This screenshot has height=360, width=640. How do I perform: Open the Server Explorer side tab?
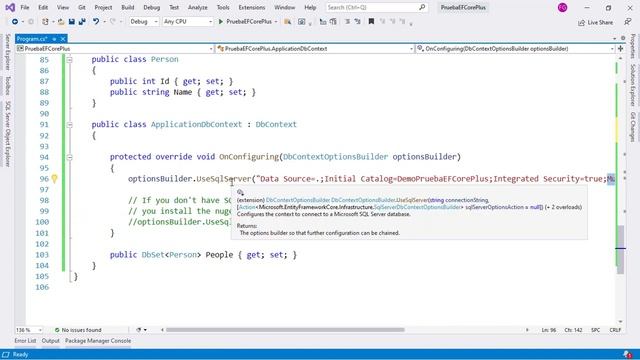click(7, 52)
